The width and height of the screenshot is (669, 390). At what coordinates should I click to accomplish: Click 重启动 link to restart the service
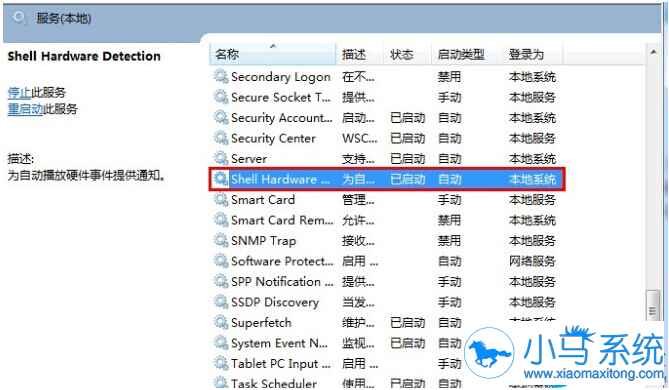[x=25, y=109]
